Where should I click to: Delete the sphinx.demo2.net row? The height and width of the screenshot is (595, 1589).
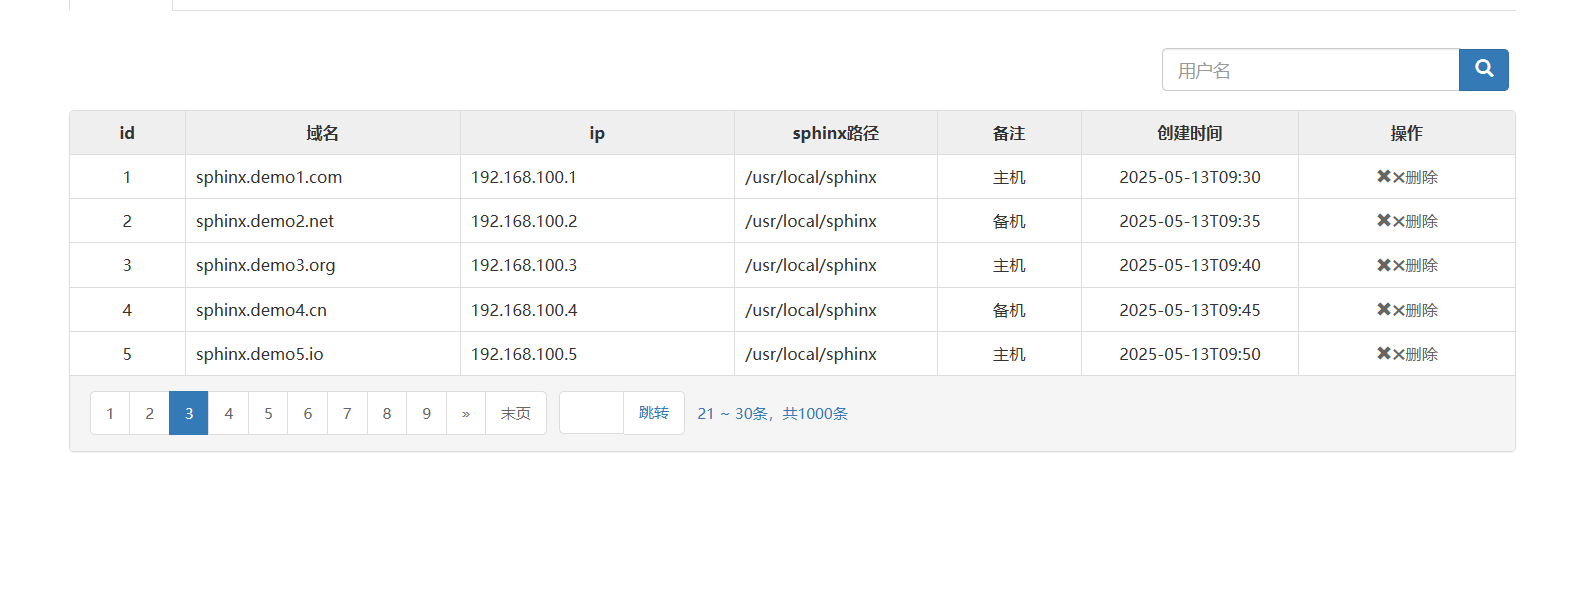pos(1407,221)
